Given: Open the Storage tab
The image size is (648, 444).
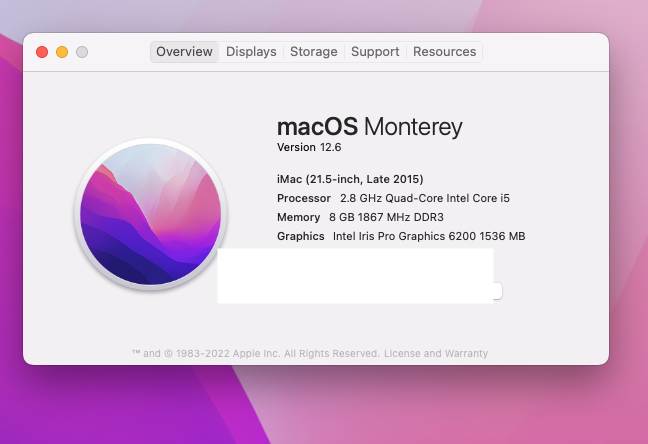Looking at the screenshot, I should click(314, 52).
